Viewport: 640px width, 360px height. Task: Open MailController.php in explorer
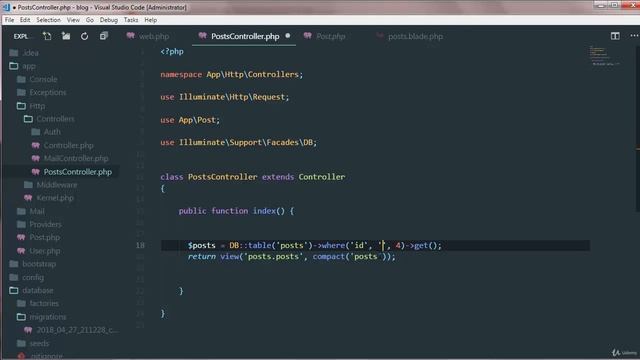76,158
